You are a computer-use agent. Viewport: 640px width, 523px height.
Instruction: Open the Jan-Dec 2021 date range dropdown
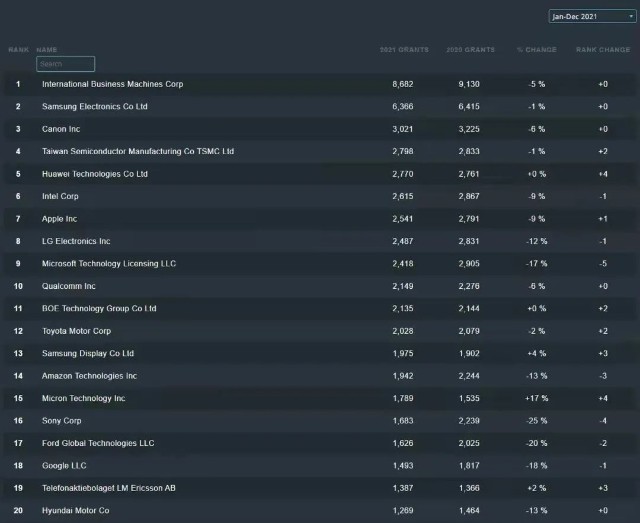592,16
